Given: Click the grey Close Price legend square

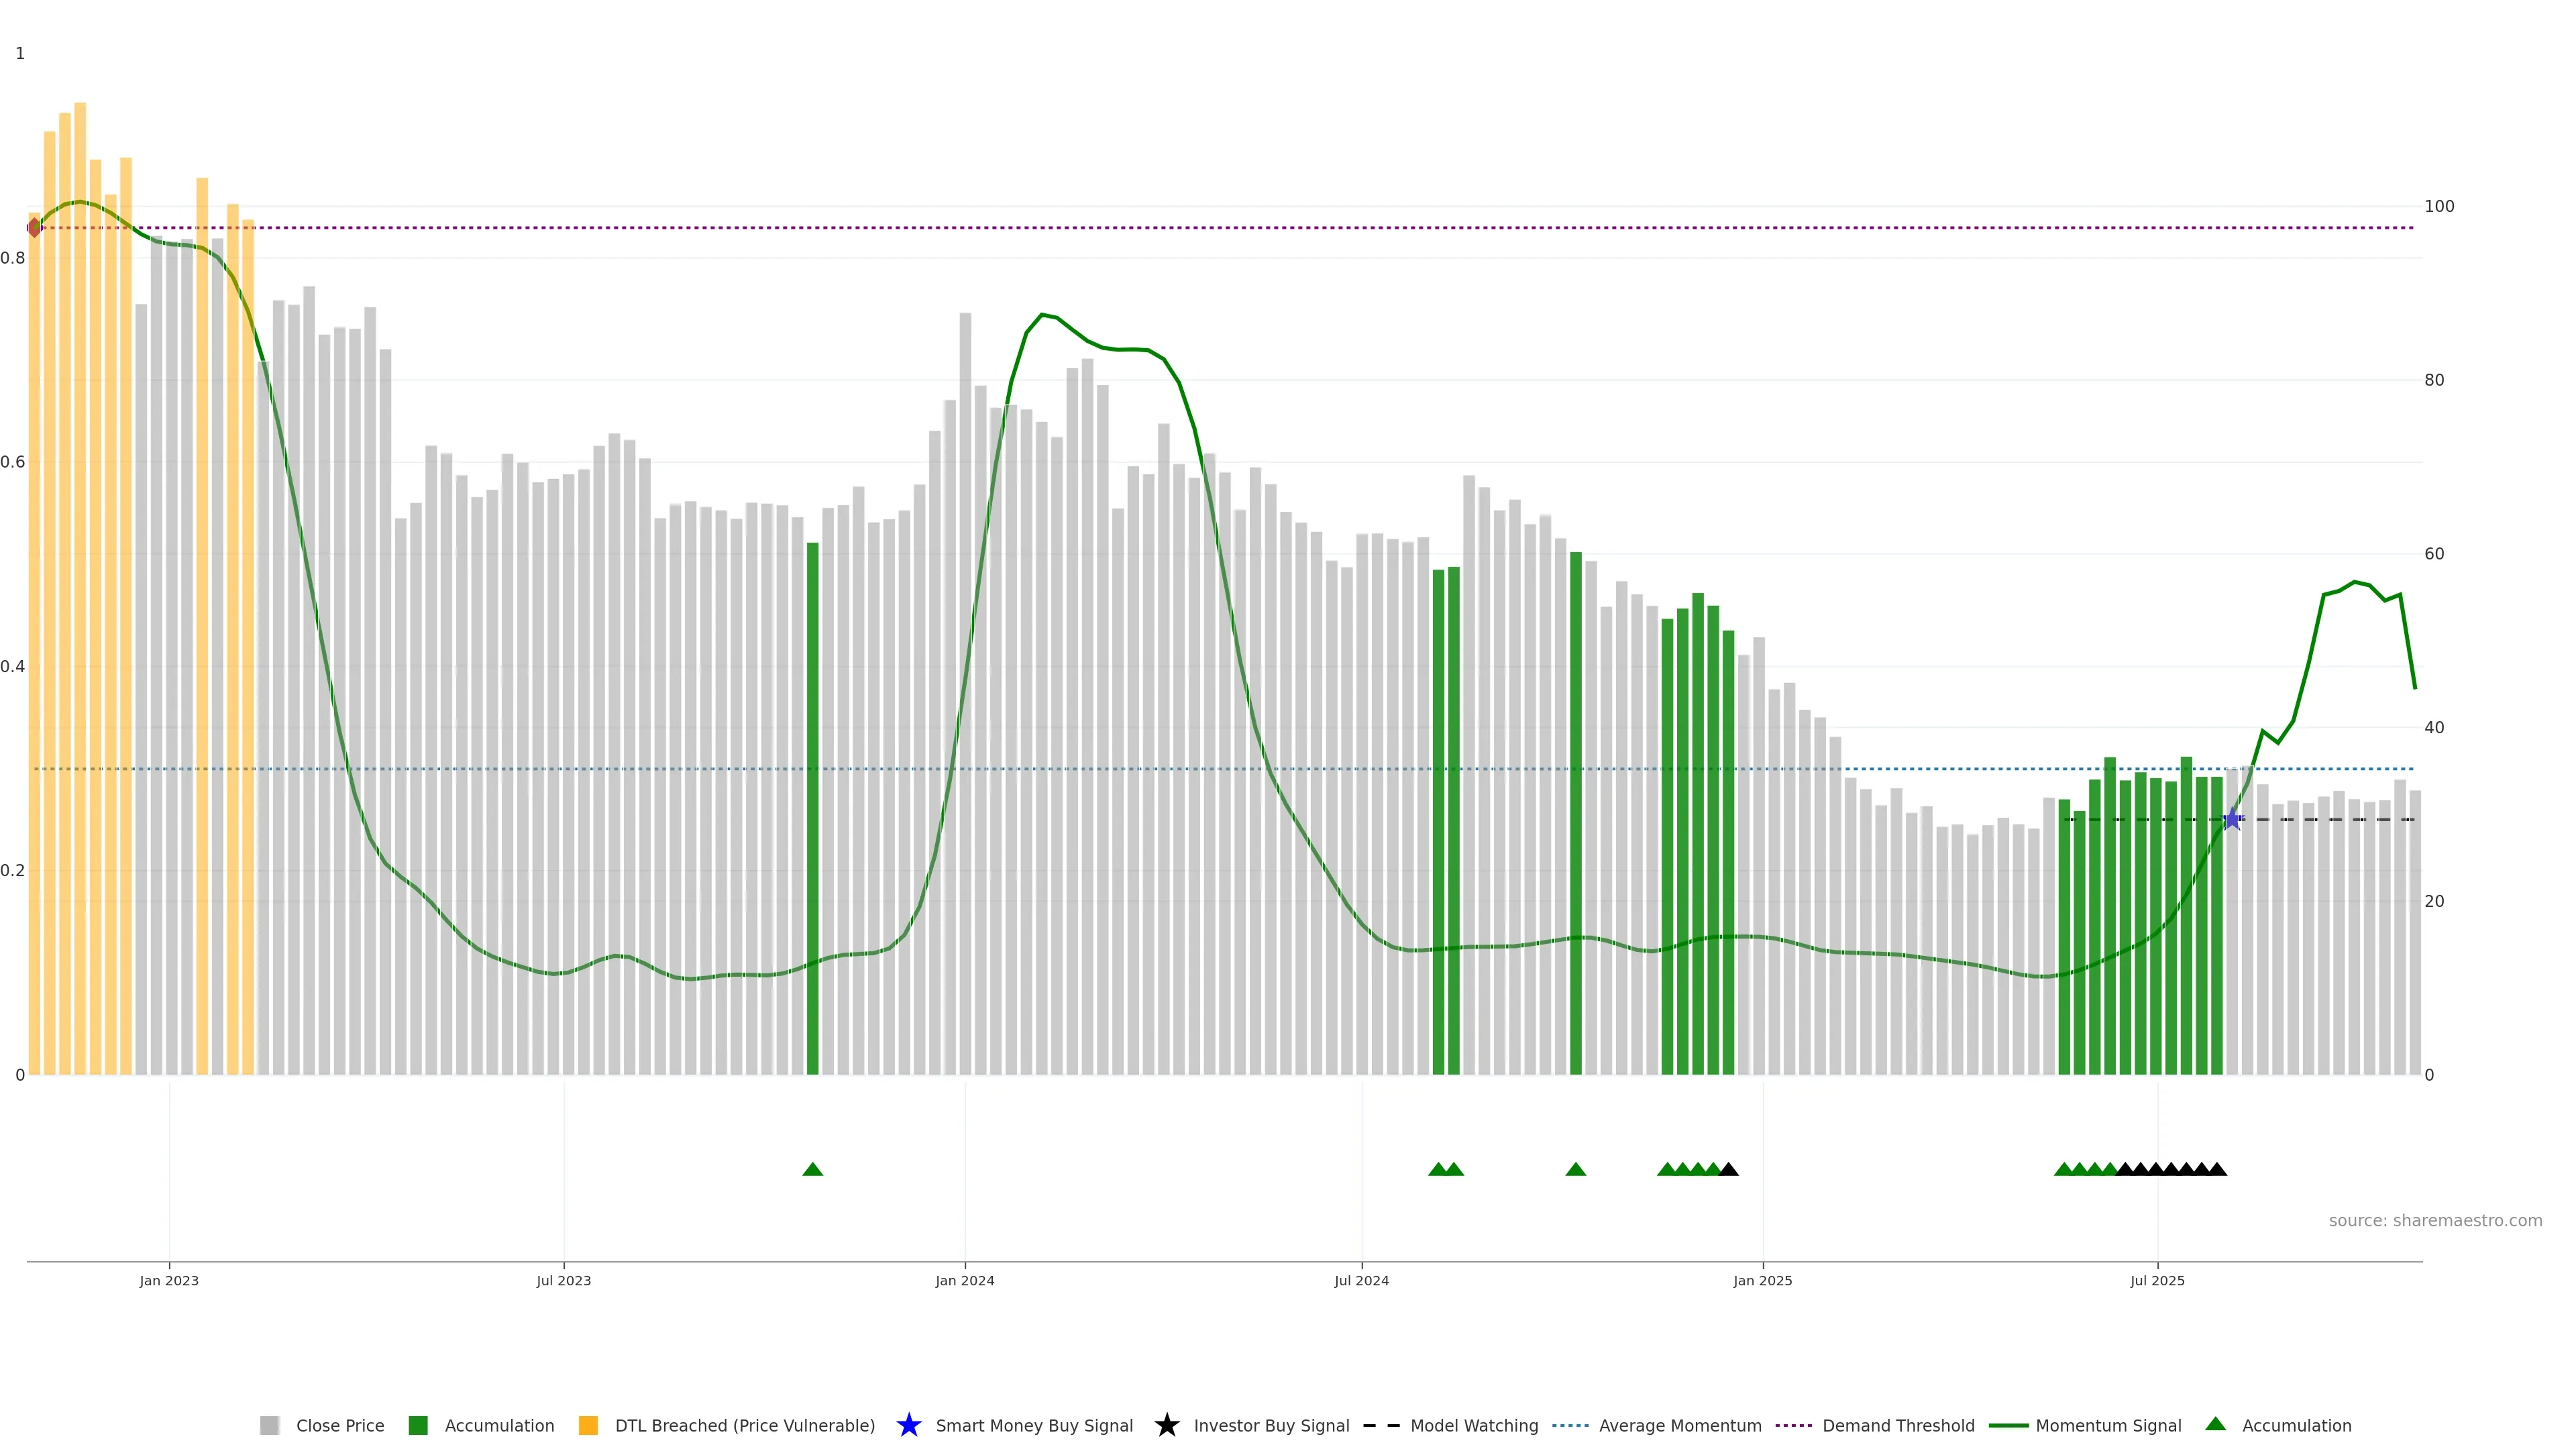Looking at the screenshot, I should (x=269, y=1425).
